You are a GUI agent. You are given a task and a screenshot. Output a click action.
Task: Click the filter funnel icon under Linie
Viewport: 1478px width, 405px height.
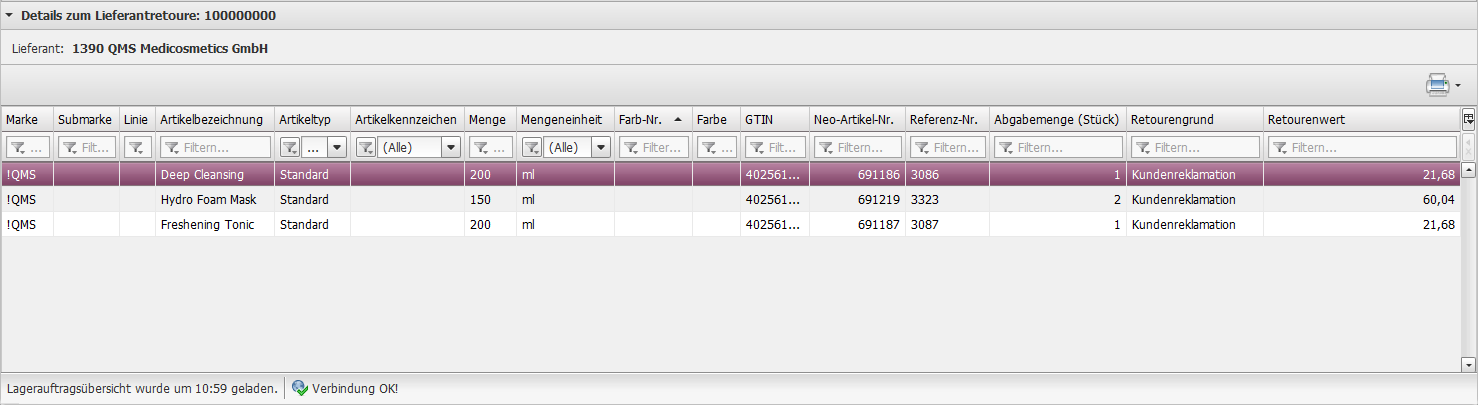pyautogui.click(x=135, y=147)
